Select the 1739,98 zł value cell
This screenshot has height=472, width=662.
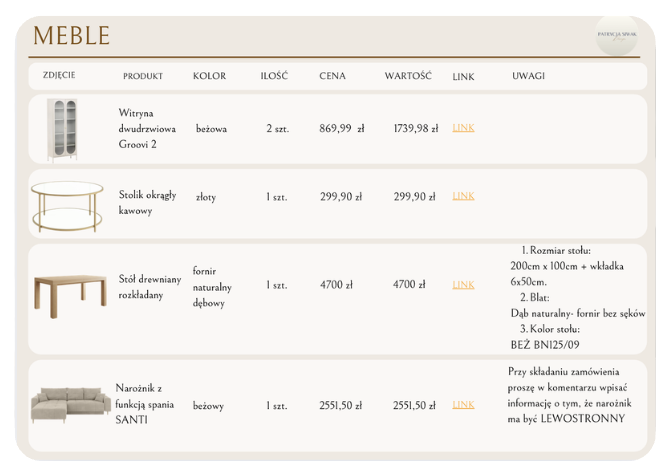pyautogui.click(x=415, y=128)
